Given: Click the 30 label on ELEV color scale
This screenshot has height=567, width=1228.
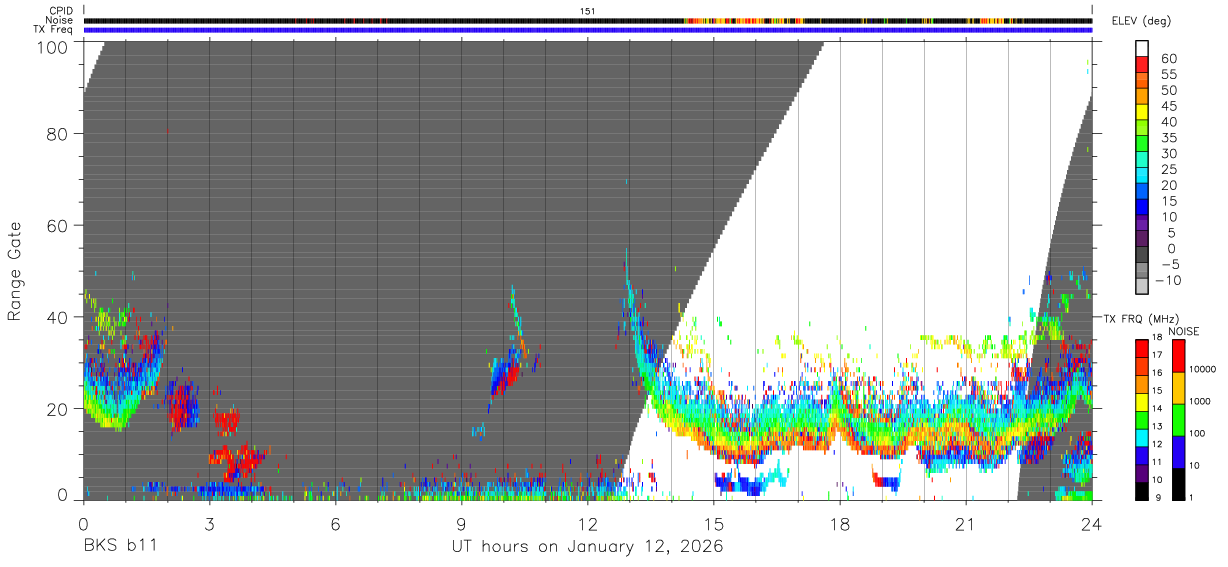Looking at the screenshot, I should [x=1168, y=153].
